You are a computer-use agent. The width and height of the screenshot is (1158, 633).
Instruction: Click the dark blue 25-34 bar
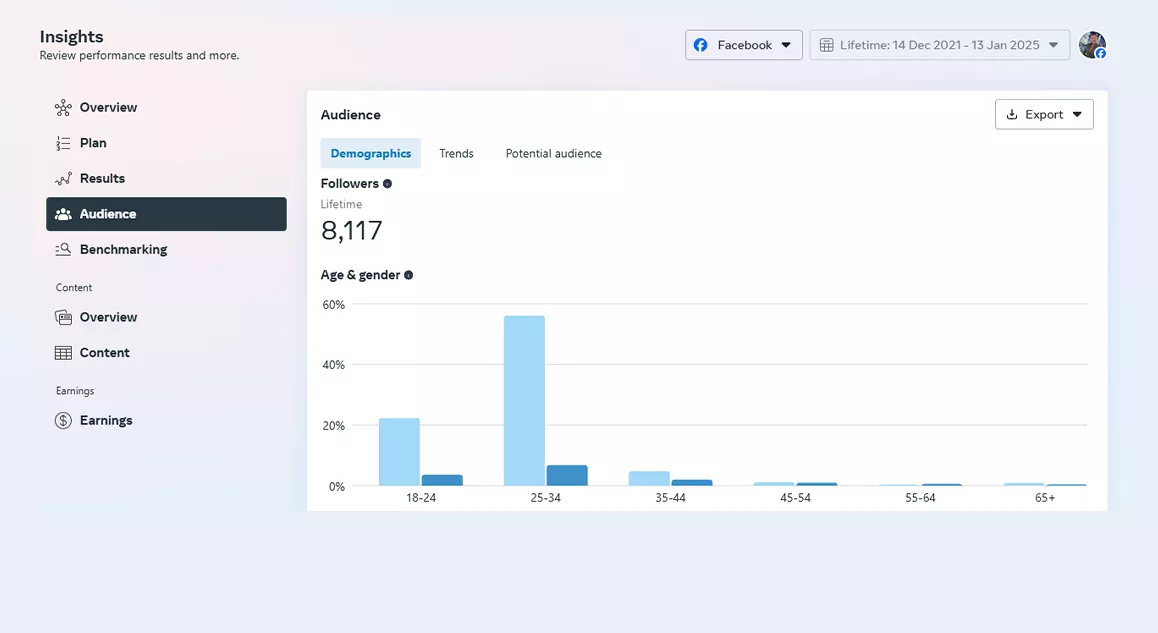(x=567, y=476)
